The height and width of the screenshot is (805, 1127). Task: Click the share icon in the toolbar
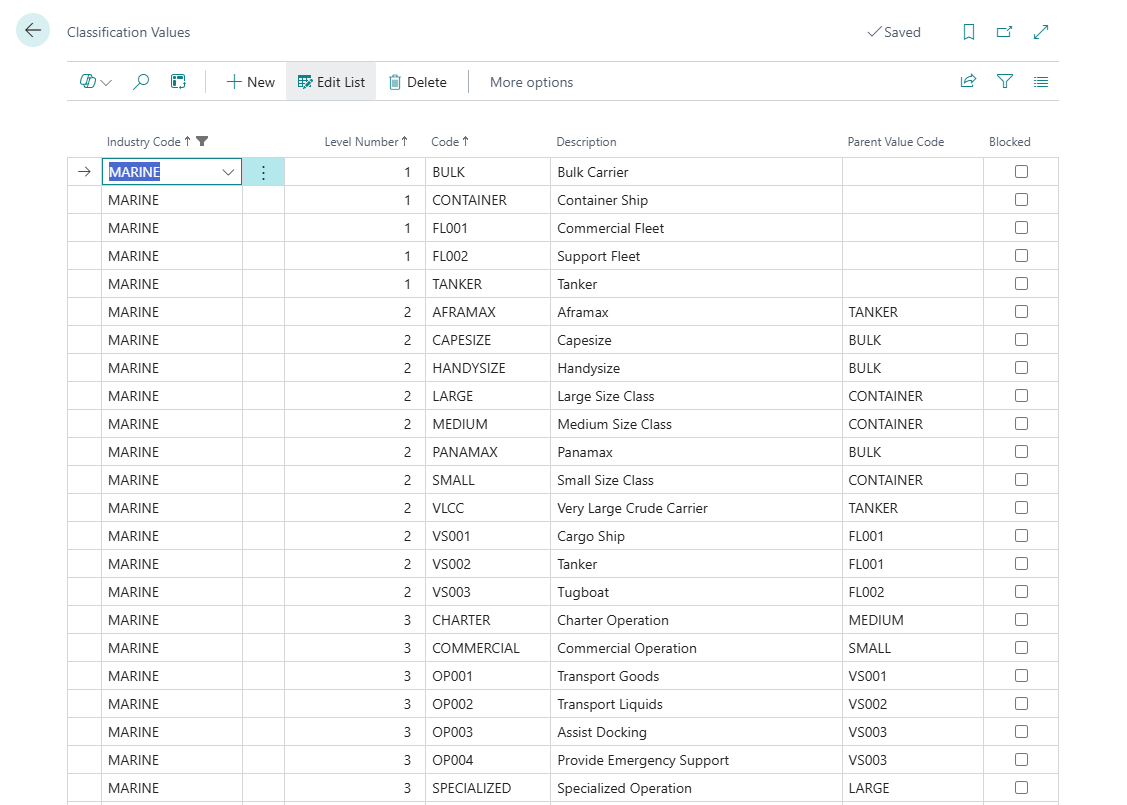968,82
